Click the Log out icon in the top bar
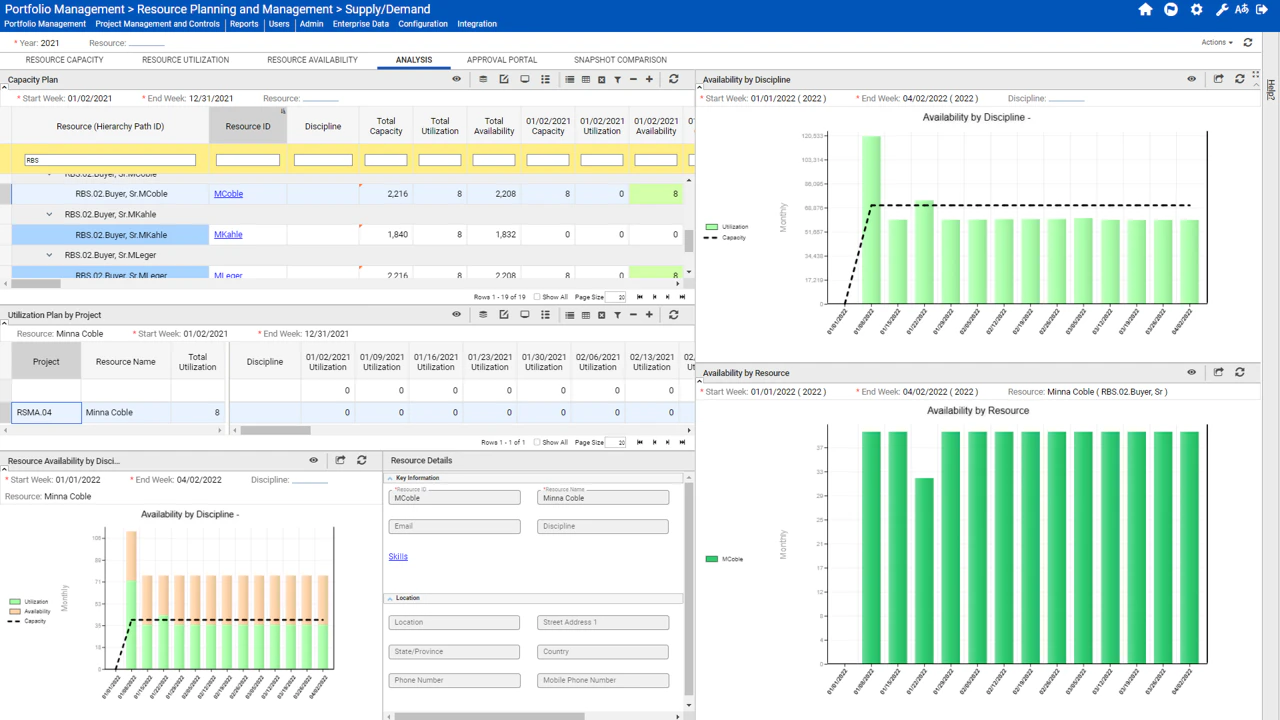 (x=1266, y=8)
